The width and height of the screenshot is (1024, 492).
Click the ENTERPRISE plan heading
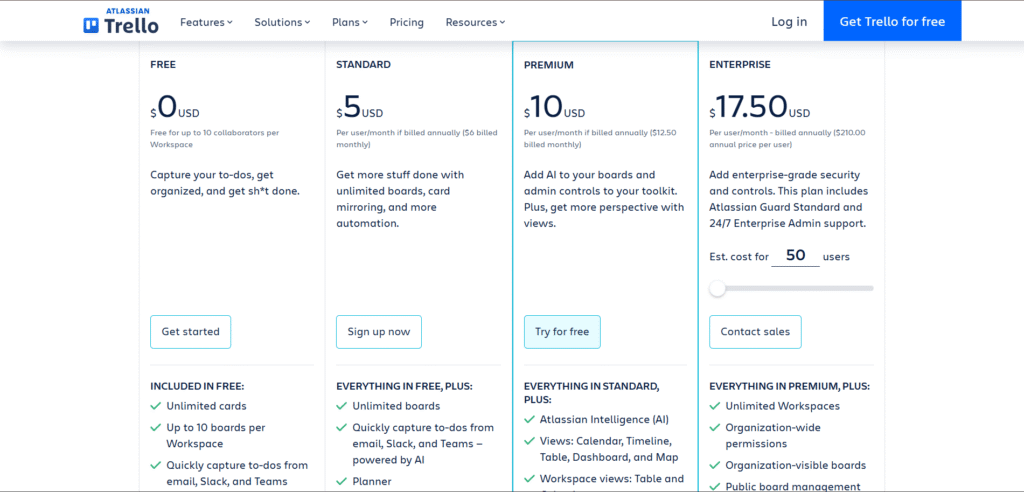pos(740,65)
